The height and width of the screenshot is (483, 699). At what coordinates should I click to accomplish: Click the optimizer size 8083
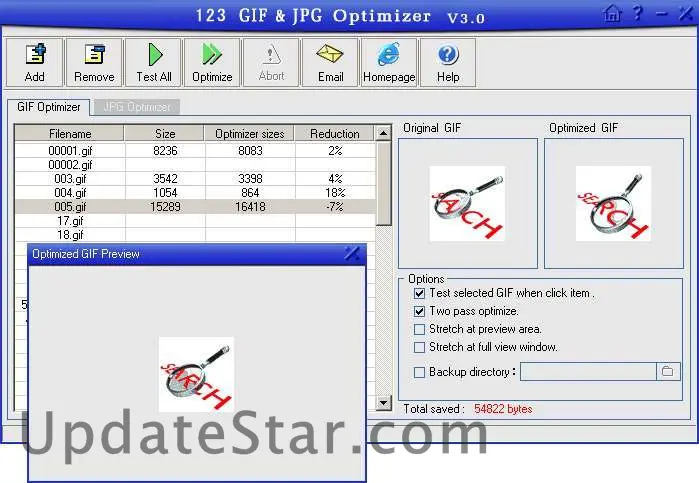pos(250,151)
